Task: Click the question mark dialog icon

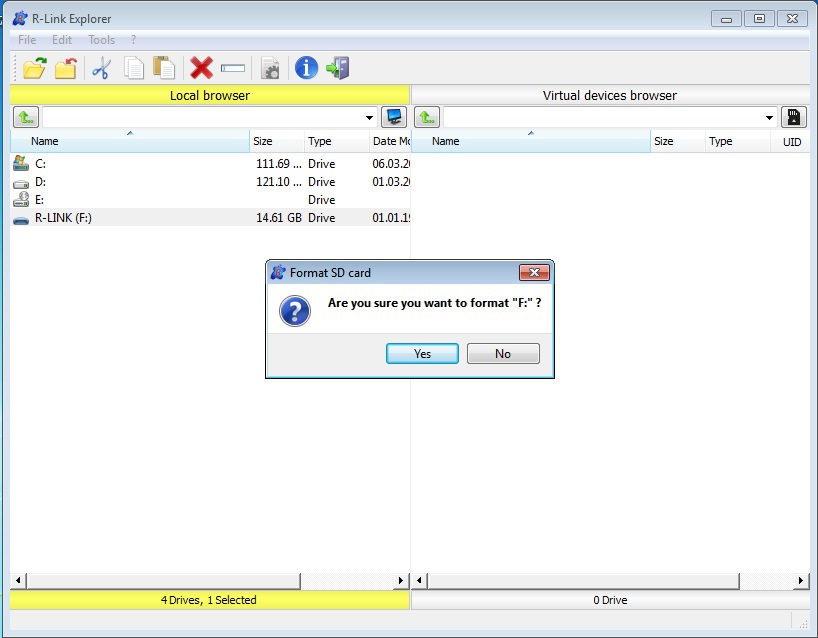Action: click(295, 311)
